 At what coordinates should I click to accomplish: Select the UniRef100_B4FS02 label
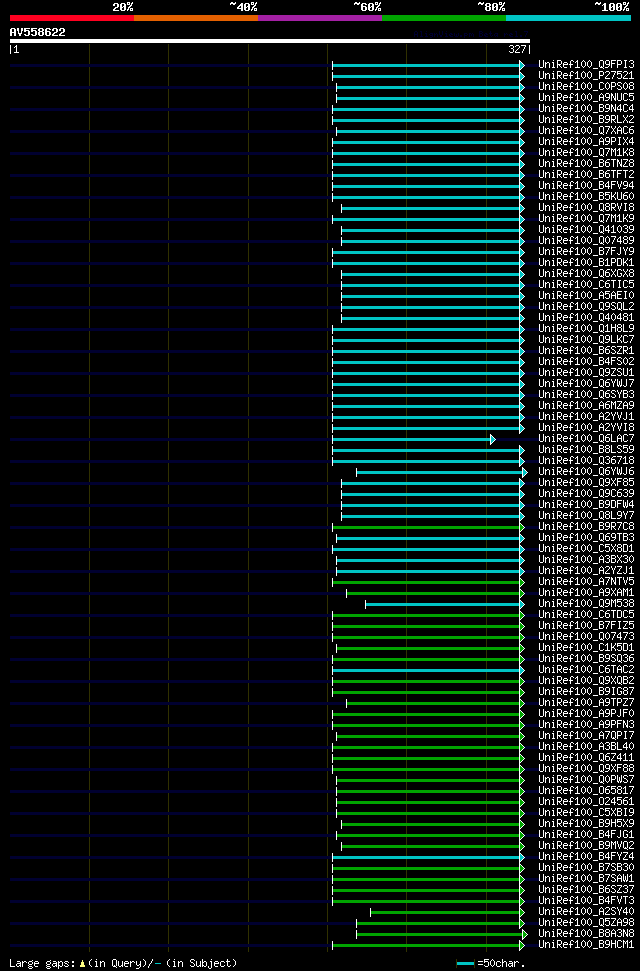click(x=586, y=362)
